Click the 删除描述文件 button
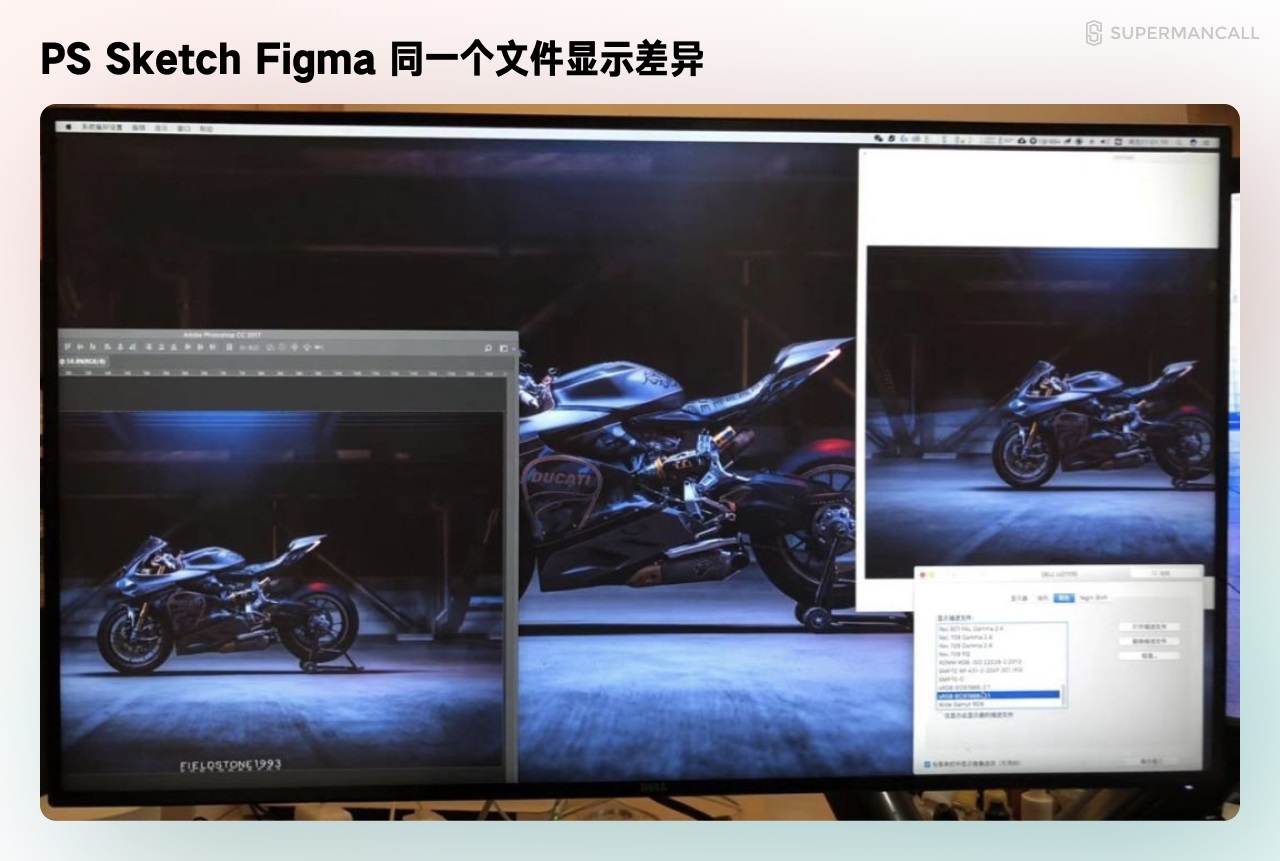This screenshot has height=861, width=1280. pos(1149,641)
